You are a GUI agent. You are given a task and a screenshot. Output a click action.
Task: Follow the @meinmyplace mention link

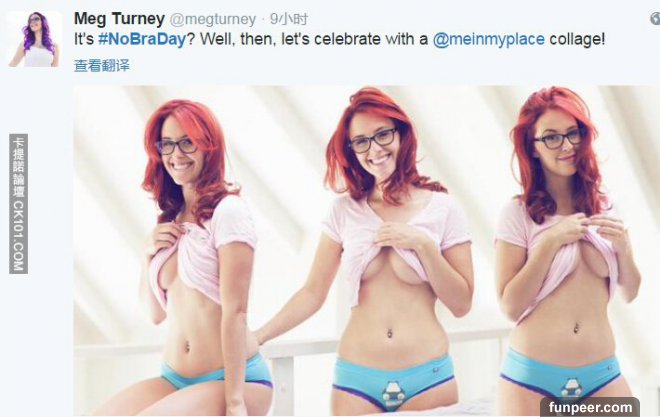489,39
